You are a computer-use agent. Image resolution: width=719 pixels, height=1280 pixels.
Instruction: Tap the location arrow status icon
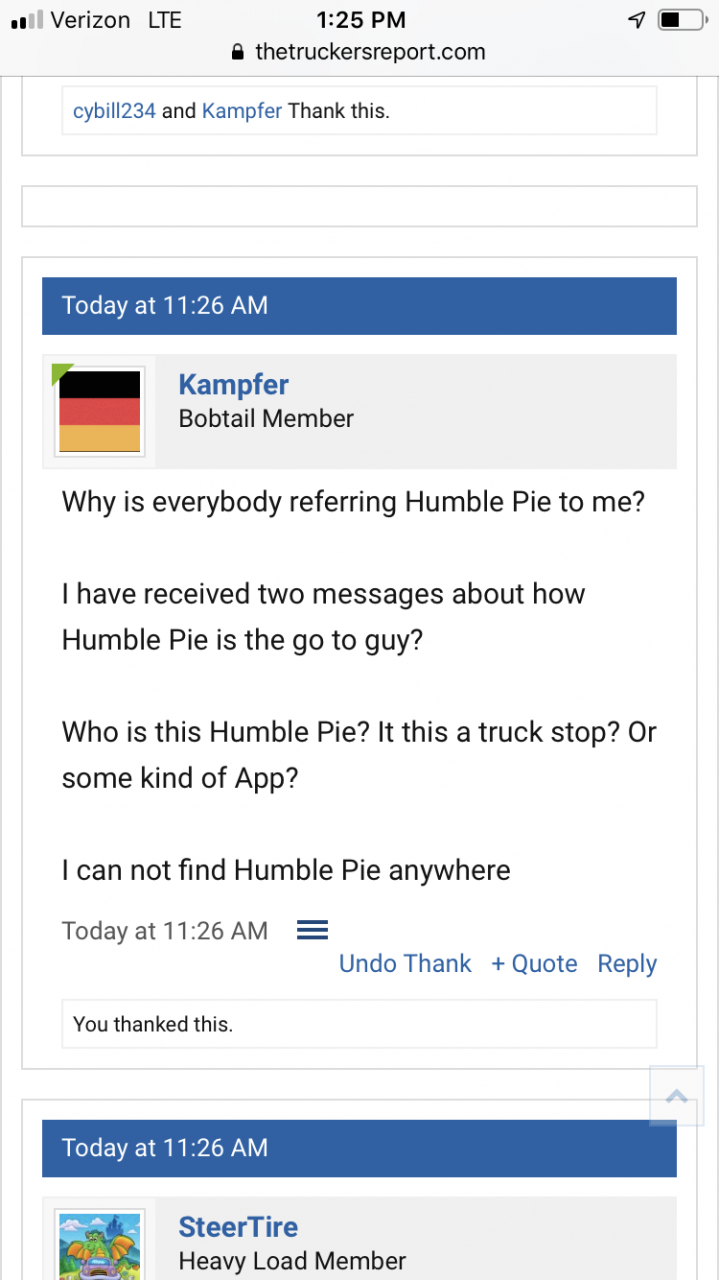(636, 19)
